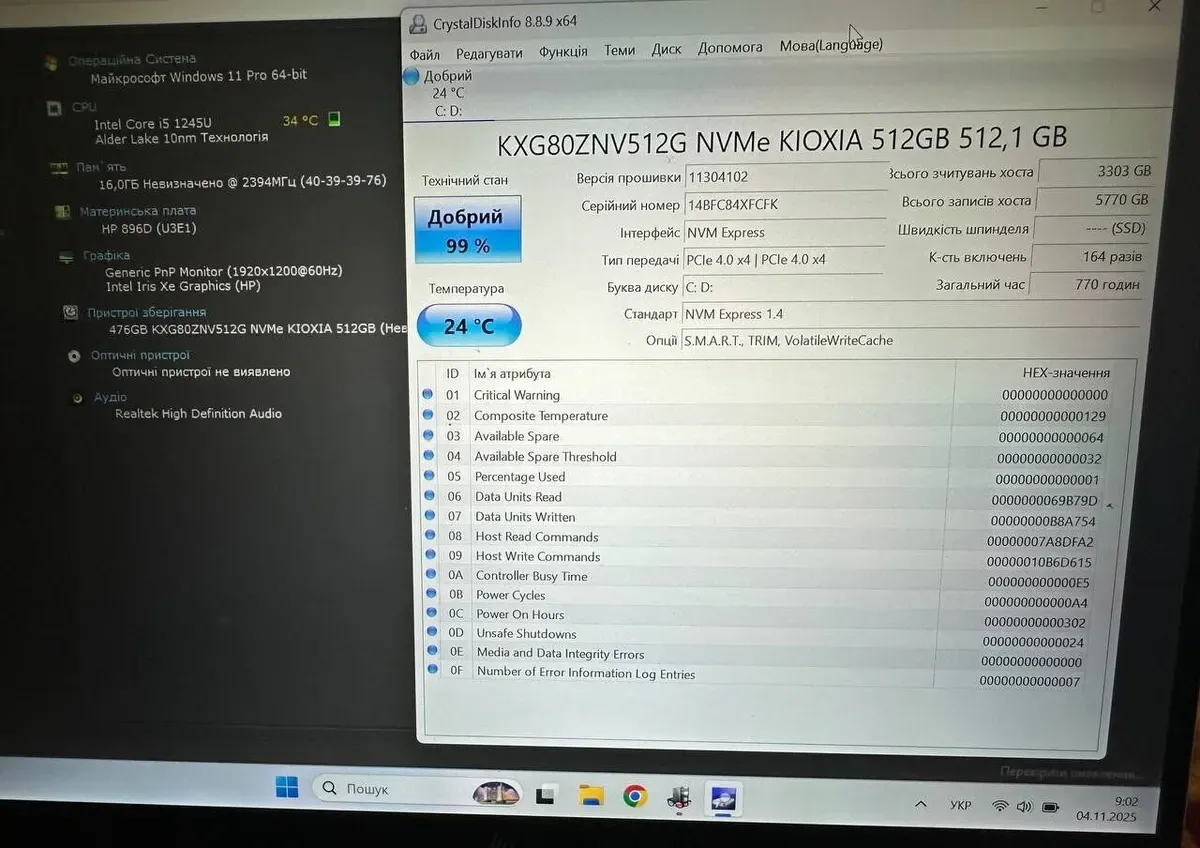The height and width of the screenshot is (848, 1200).
Task: Open the Функція menu
Action: coord(563,52)
